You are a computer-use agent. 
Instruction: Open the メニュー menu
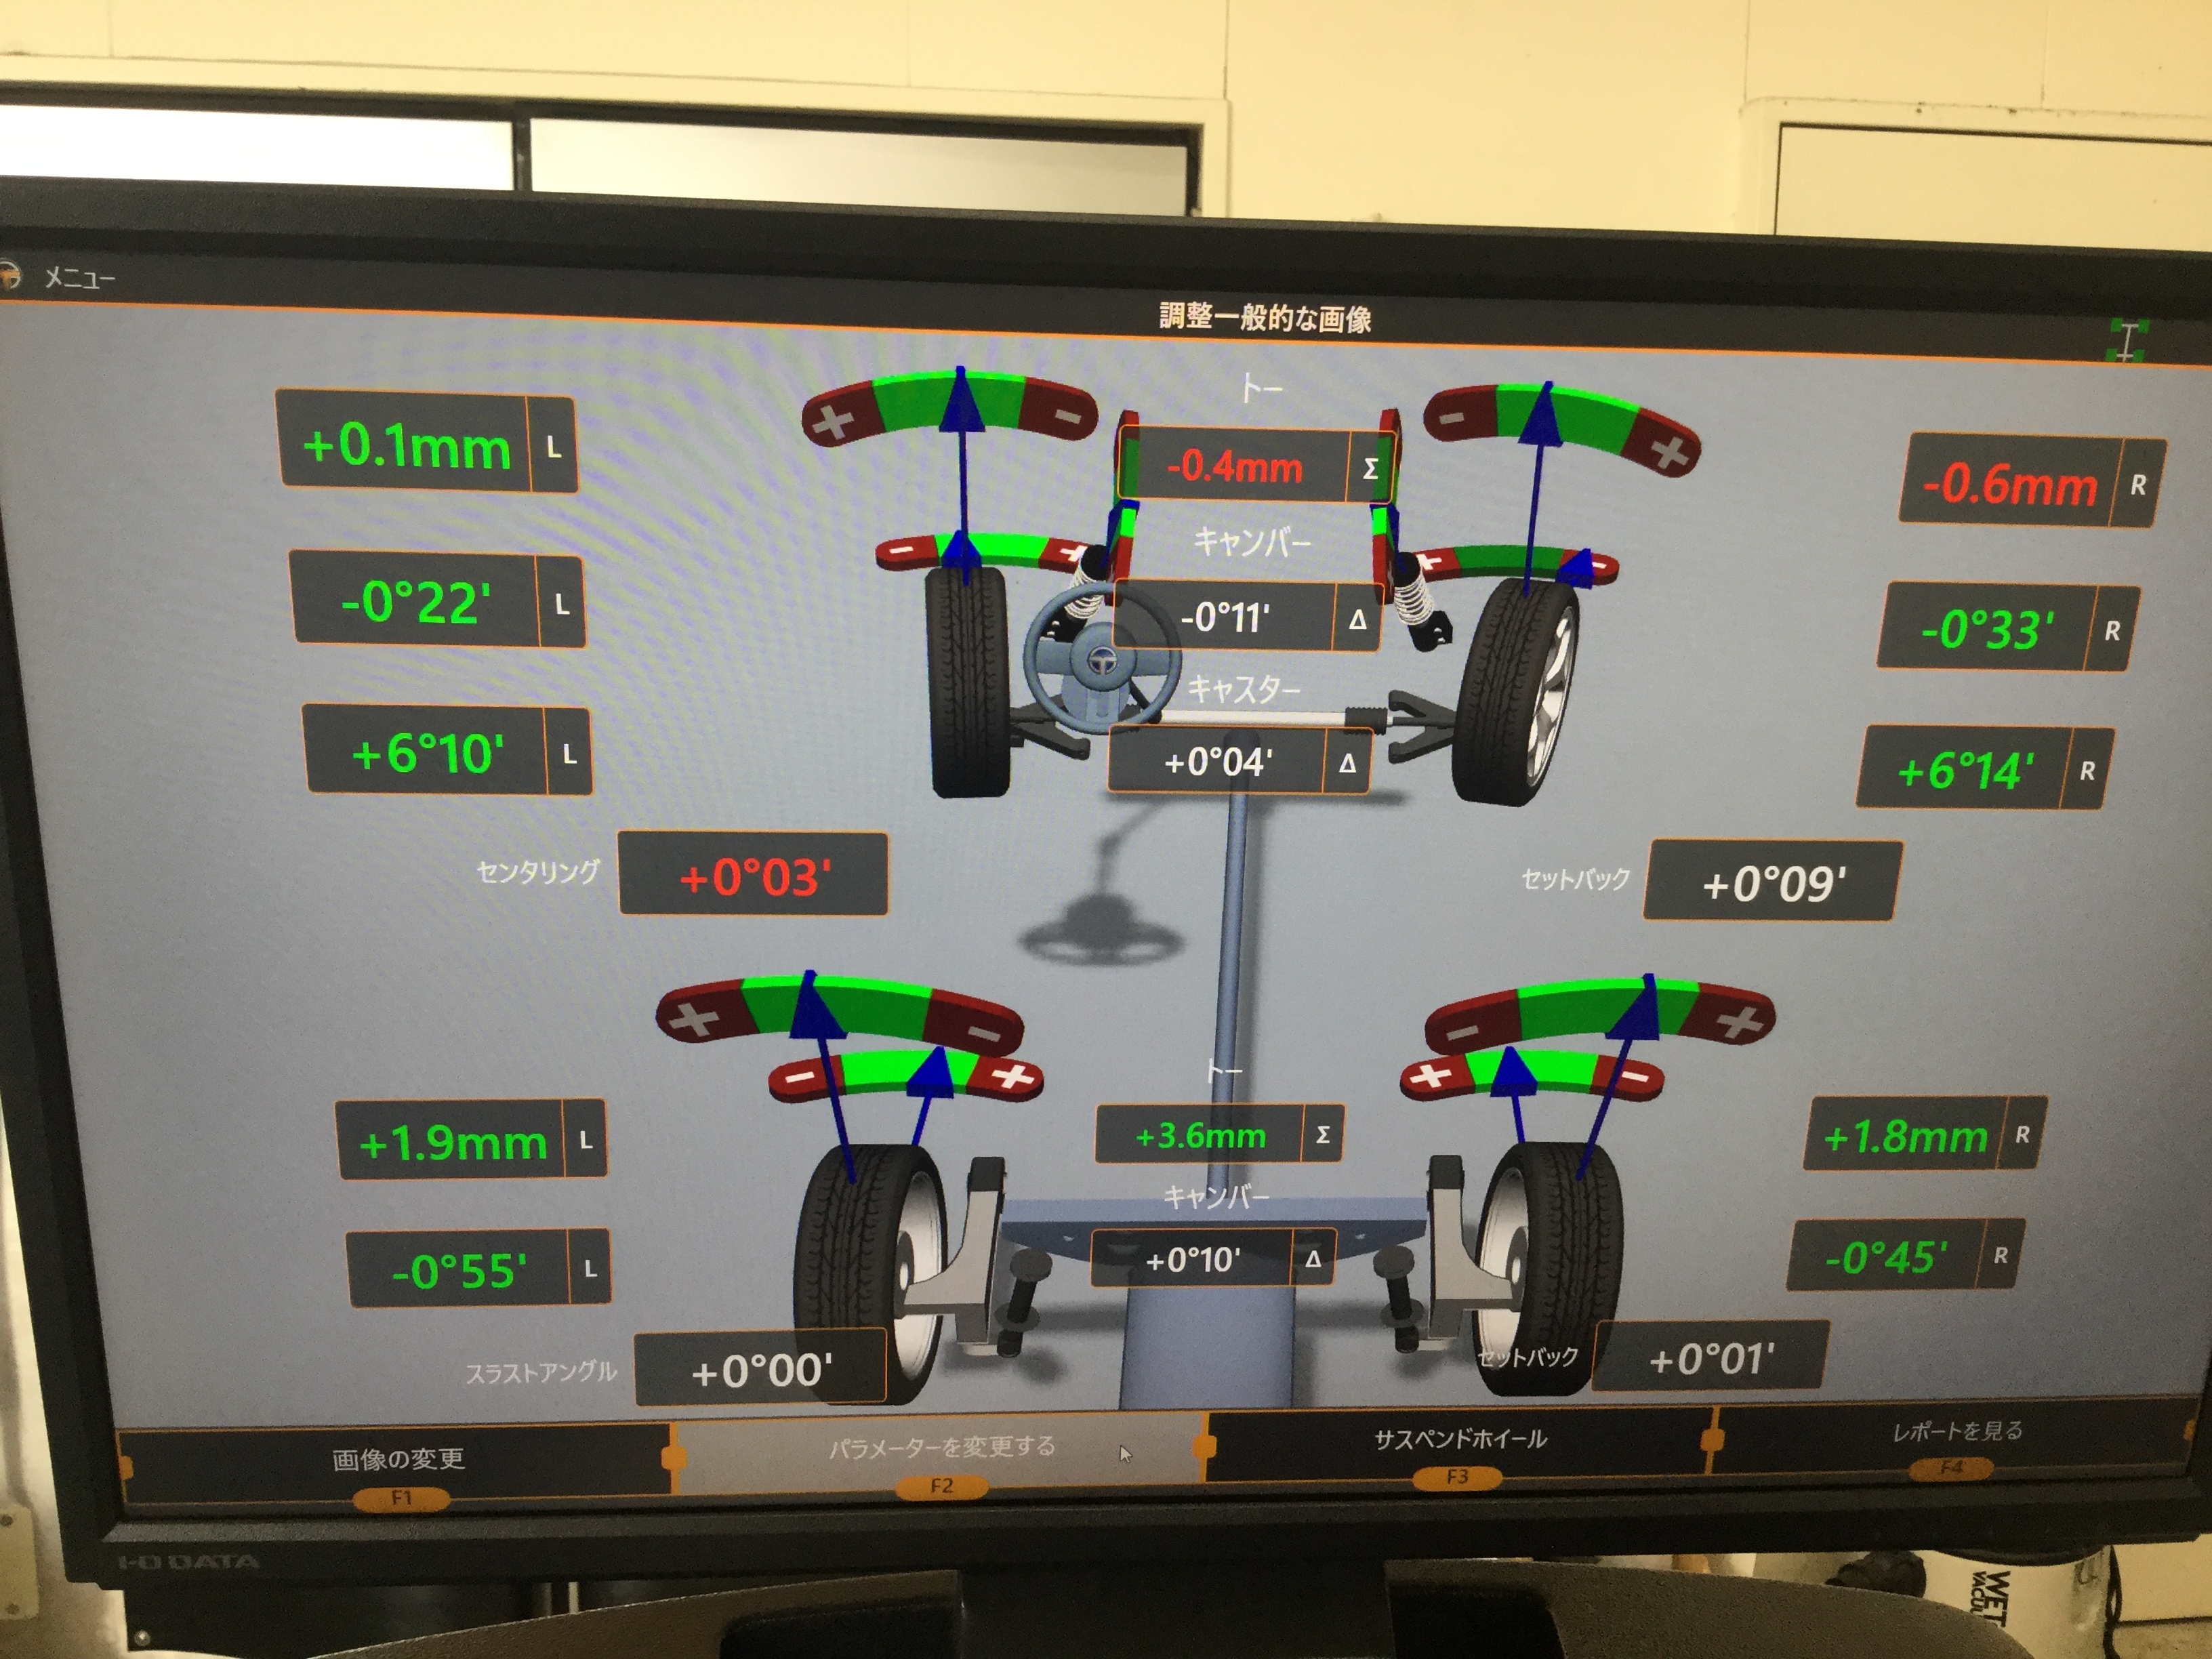point(80,277)
